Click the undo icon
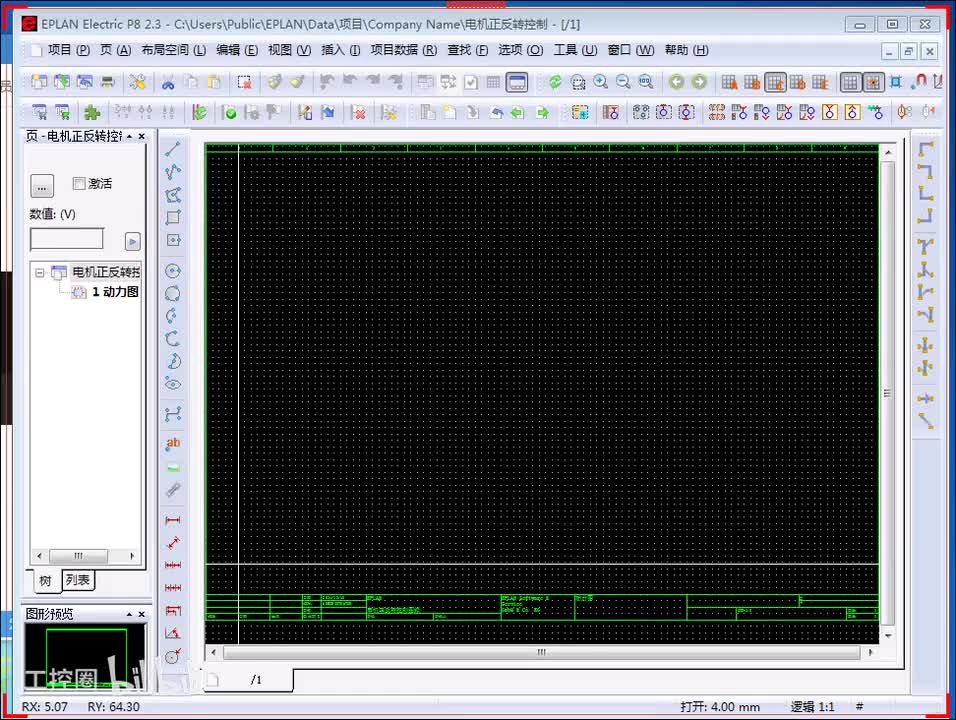Screen dimensions: 956x720 coord(327,82)
